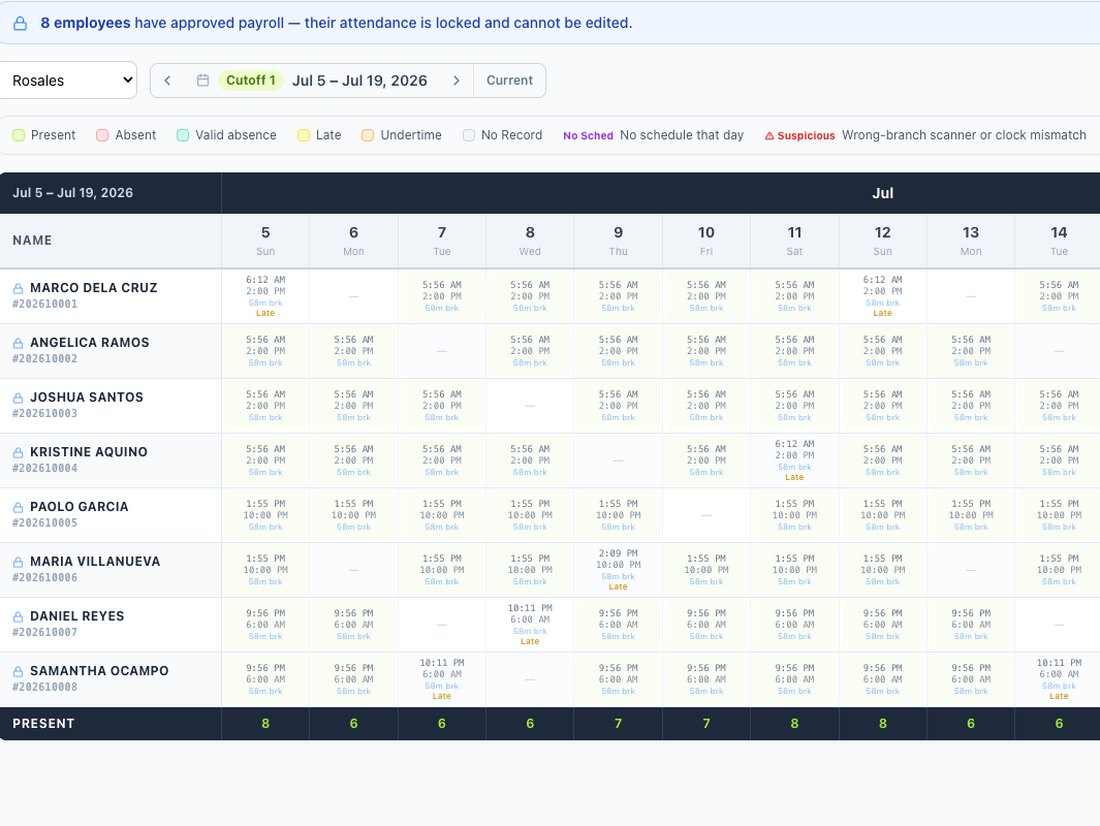
Task: Click the 7 Tue column header
Action: coord(442,241)
